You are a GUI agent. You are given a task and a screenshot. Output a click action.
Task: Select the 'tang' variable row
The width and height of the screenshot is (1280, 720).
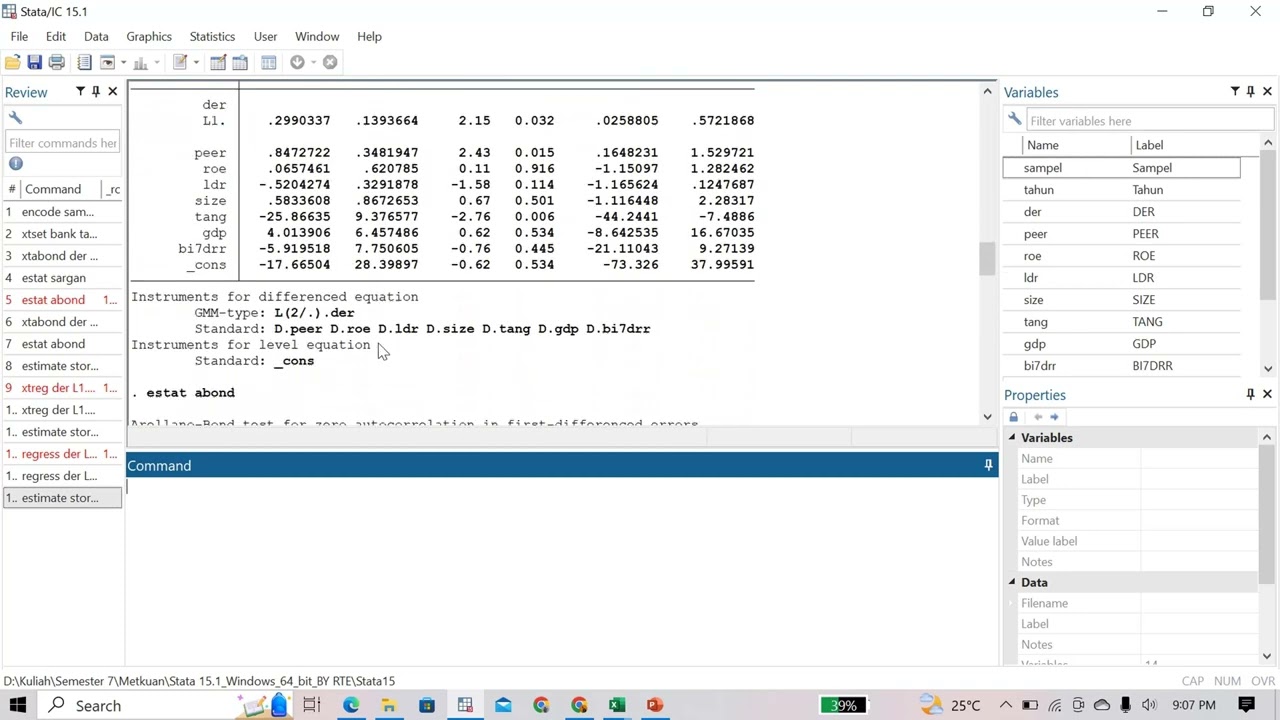pyautogui.click(x=1121, y=322)
